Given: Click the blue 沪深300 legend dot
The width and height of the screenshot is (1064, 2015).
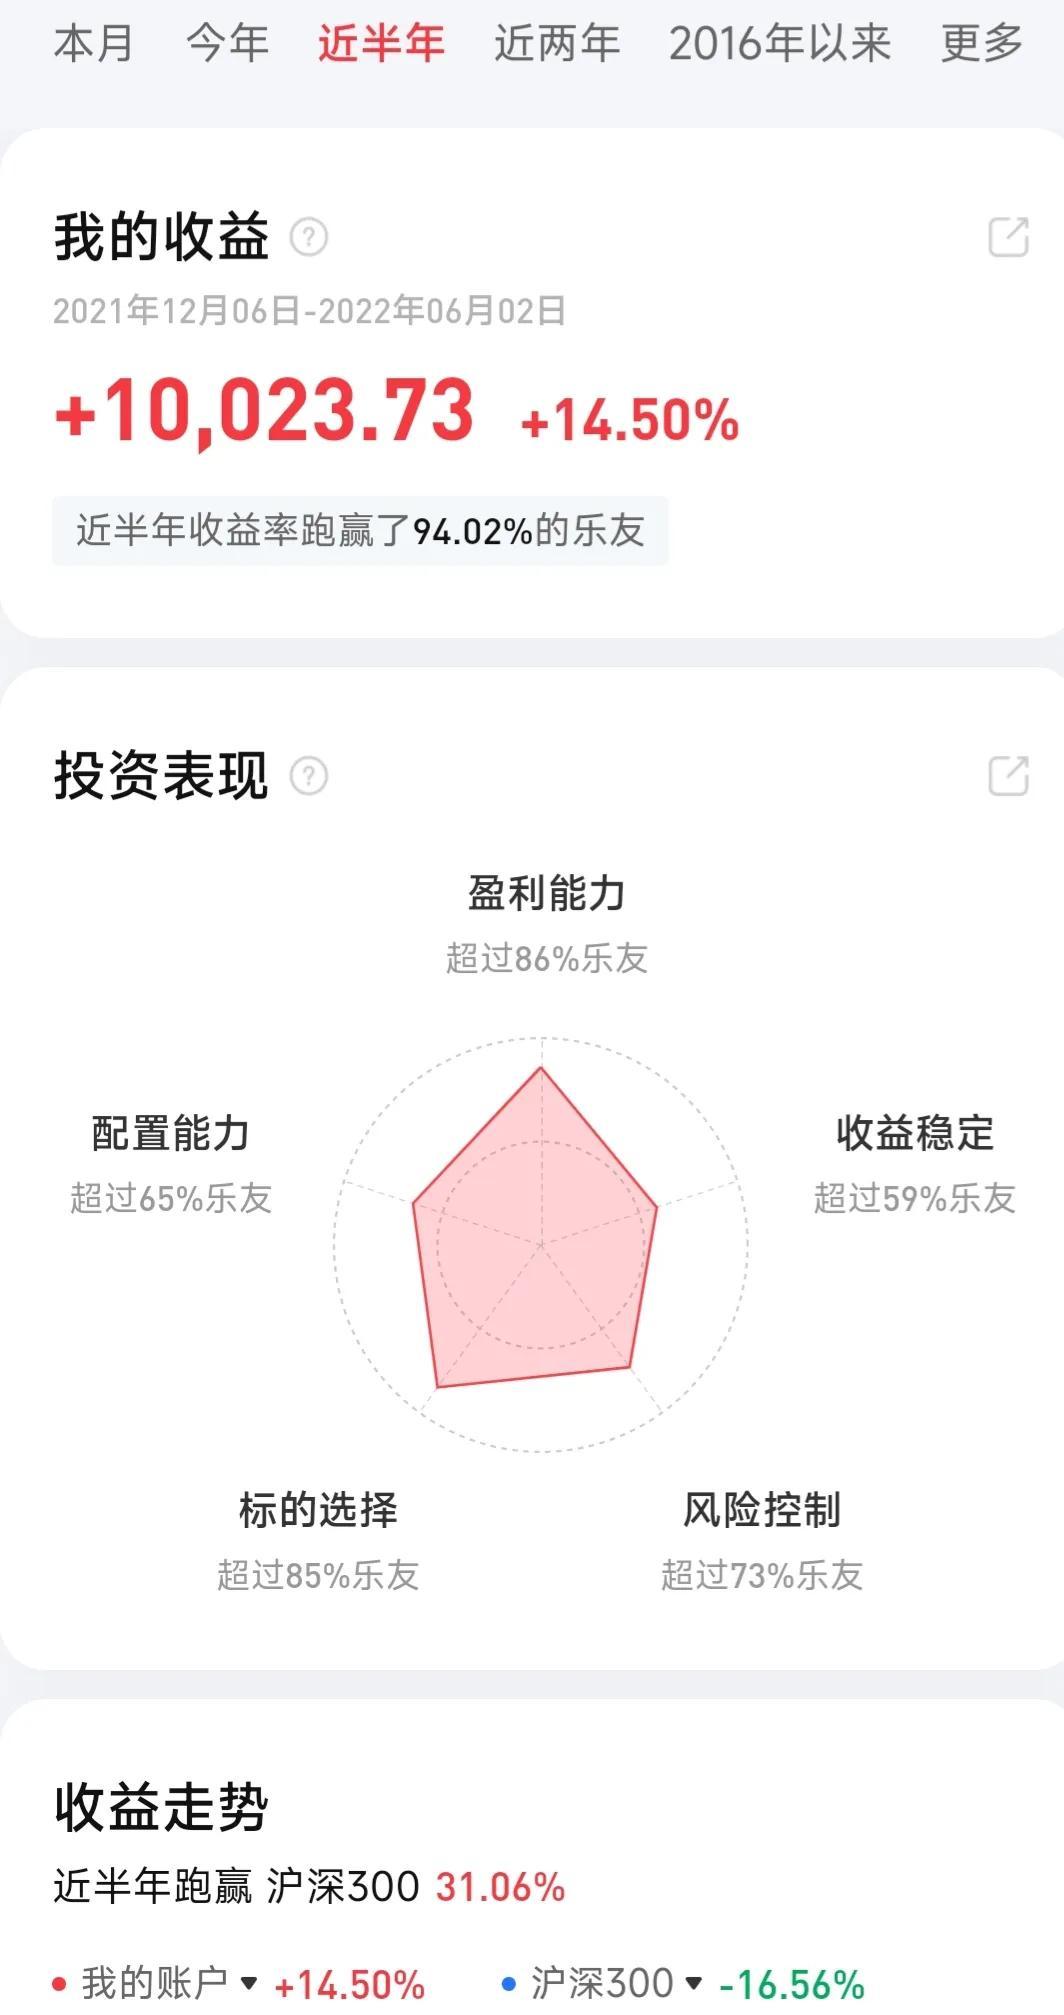Looking at the screenshot, I should [509, 1983].
